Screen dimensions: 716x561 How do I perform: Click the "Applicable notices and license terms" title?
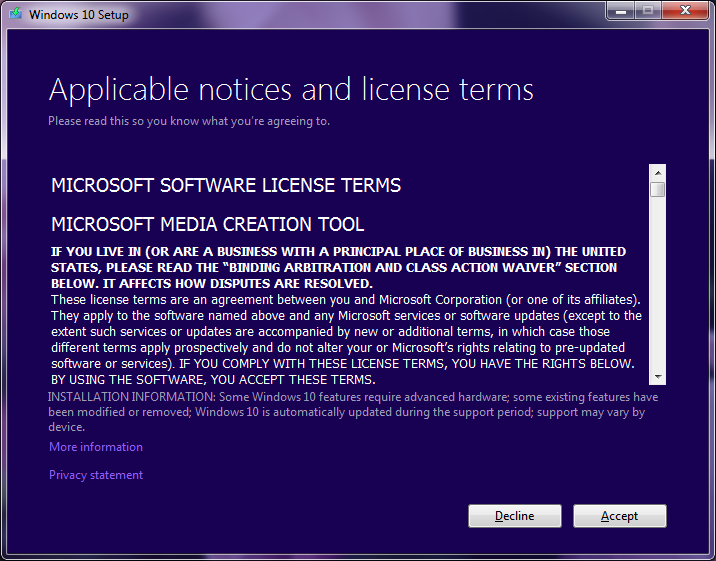coord(291,89)
